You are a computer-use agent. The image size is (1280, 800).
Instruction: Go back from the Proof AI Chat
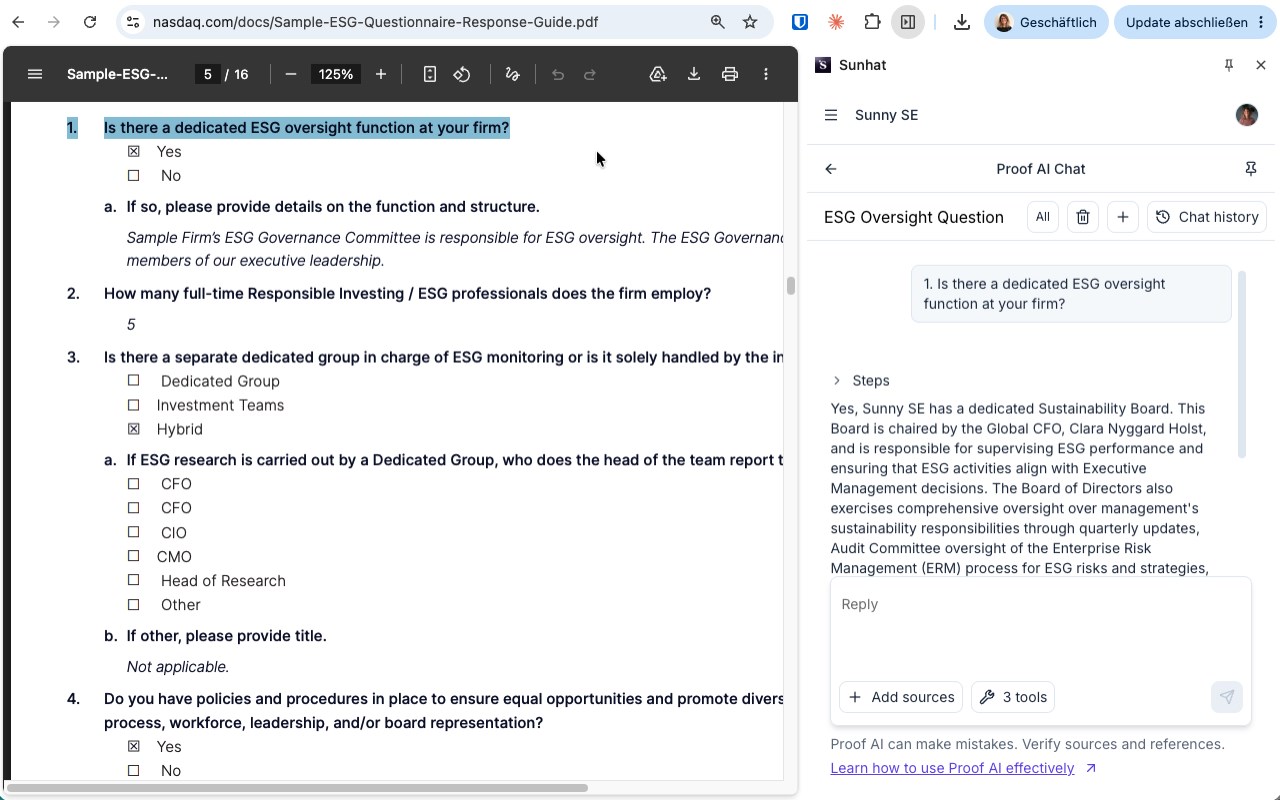click(x=831, y=169)
